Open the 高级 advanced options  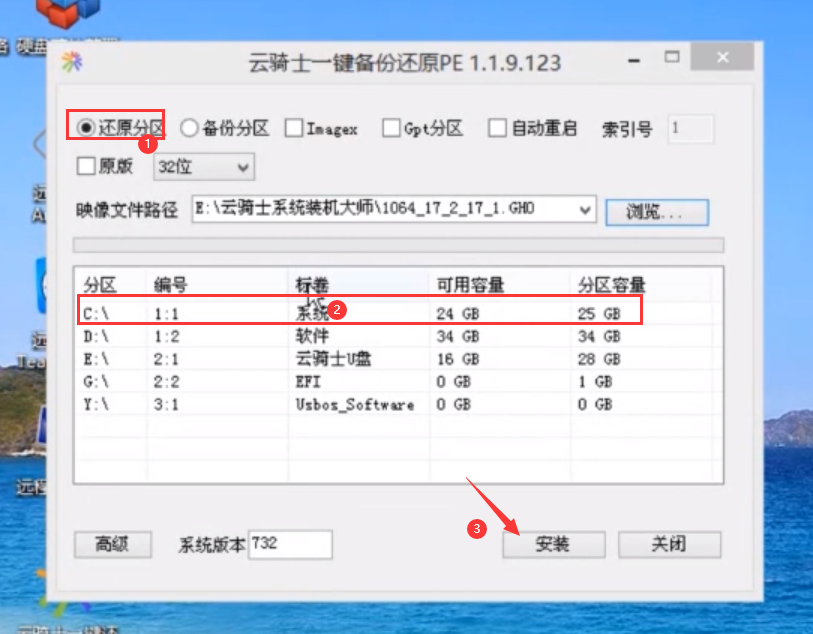[x=112, y=545]
